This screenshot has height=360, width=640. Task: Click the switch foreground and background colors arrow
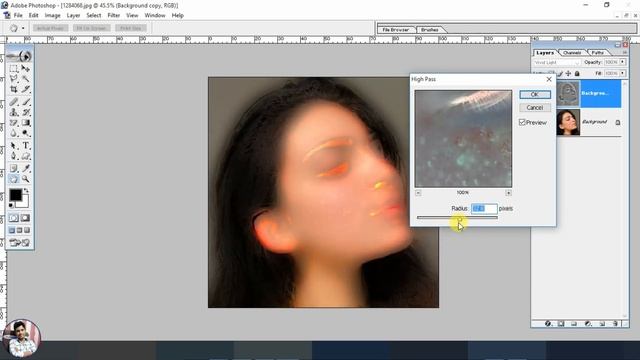(x=27, y=191)
